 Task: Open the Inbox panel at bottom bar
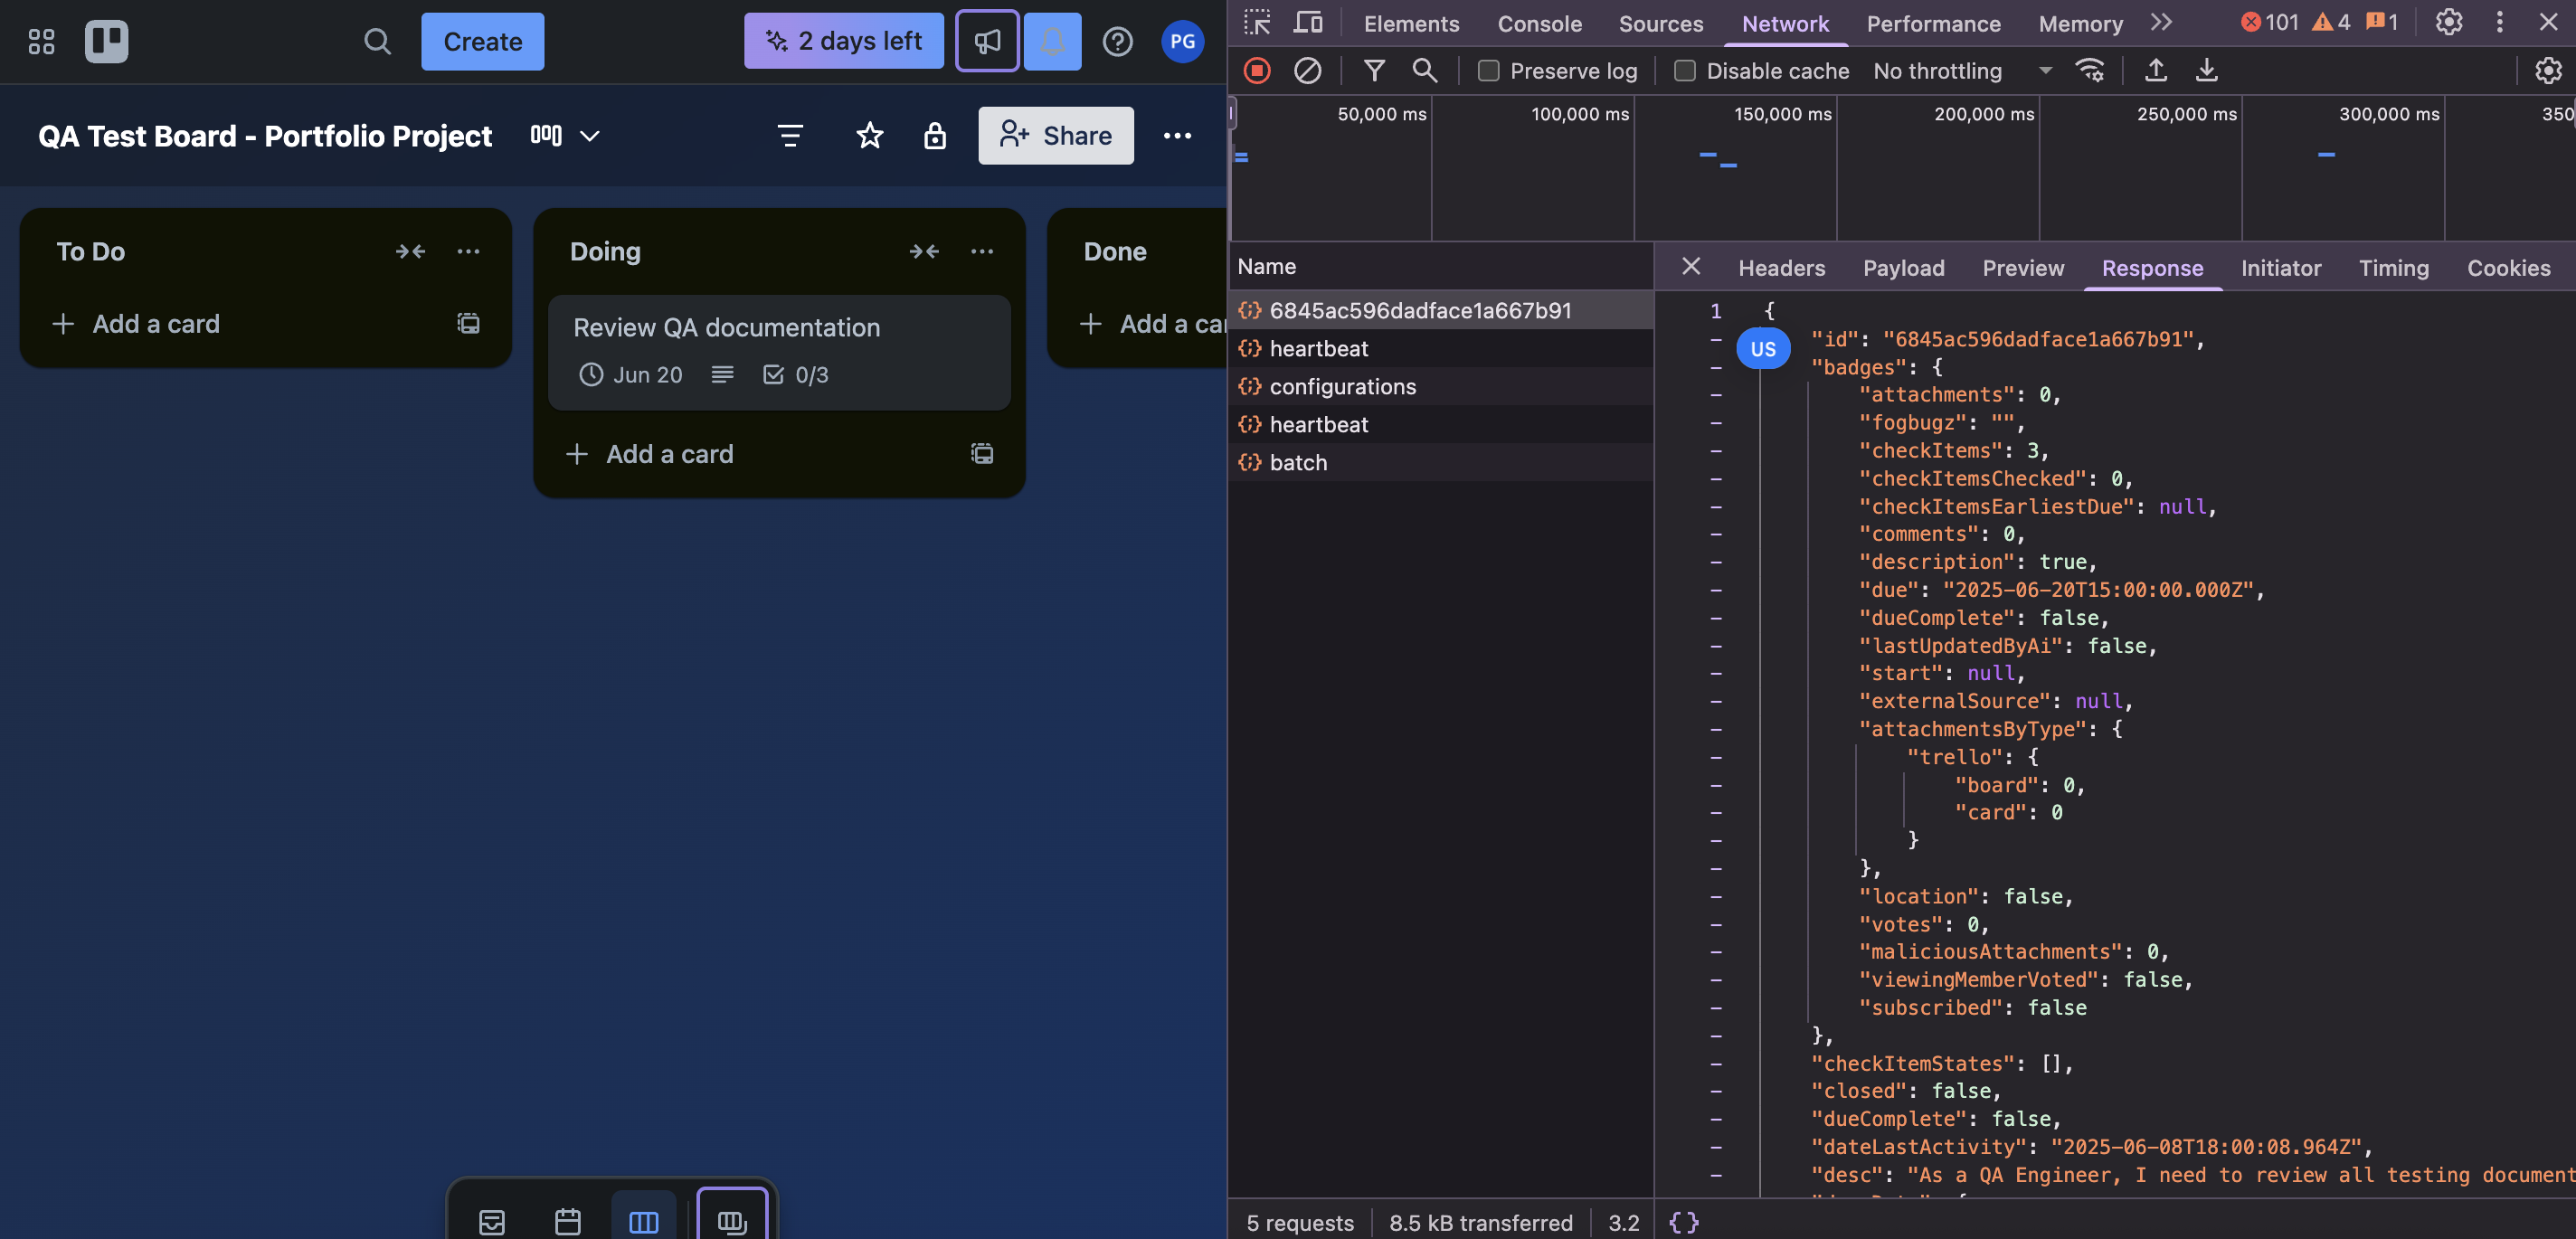(491, 1221)
